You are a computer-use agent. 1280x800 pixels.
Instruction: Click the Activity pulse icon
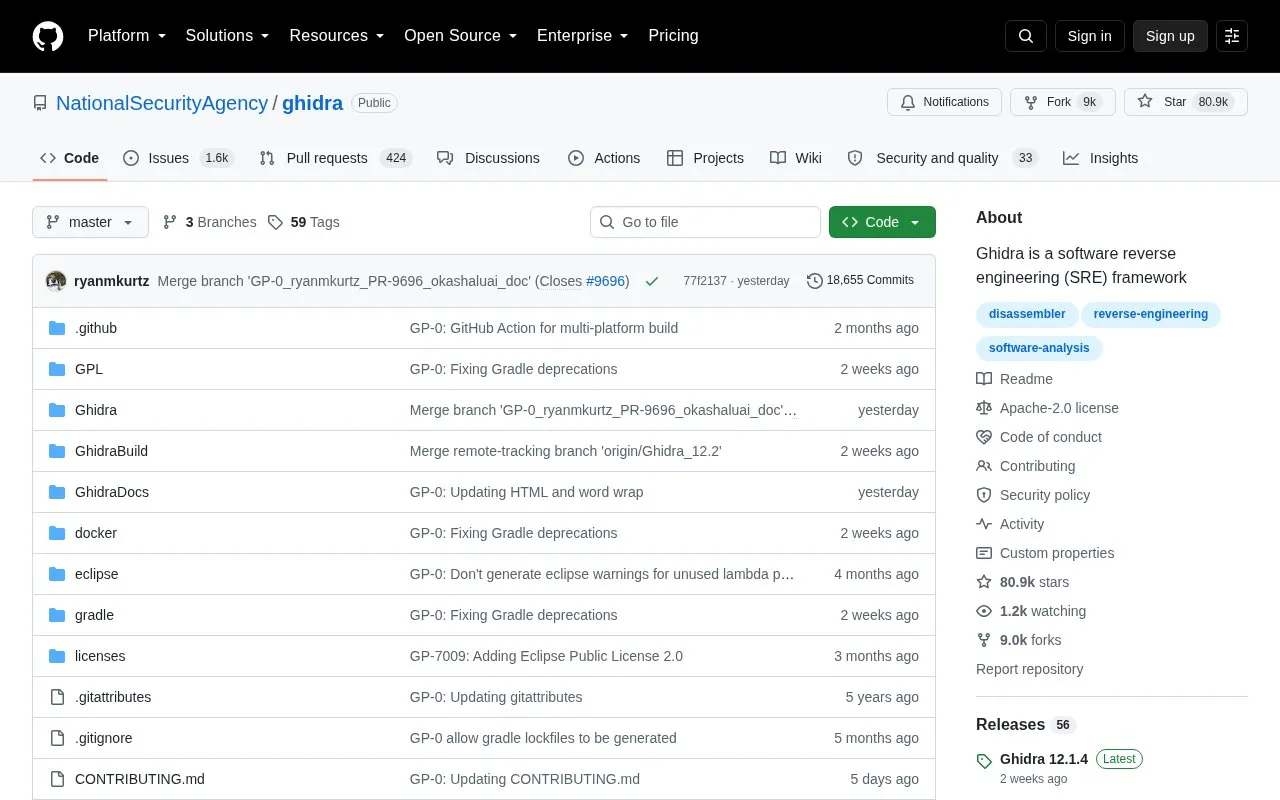(984, 524)
